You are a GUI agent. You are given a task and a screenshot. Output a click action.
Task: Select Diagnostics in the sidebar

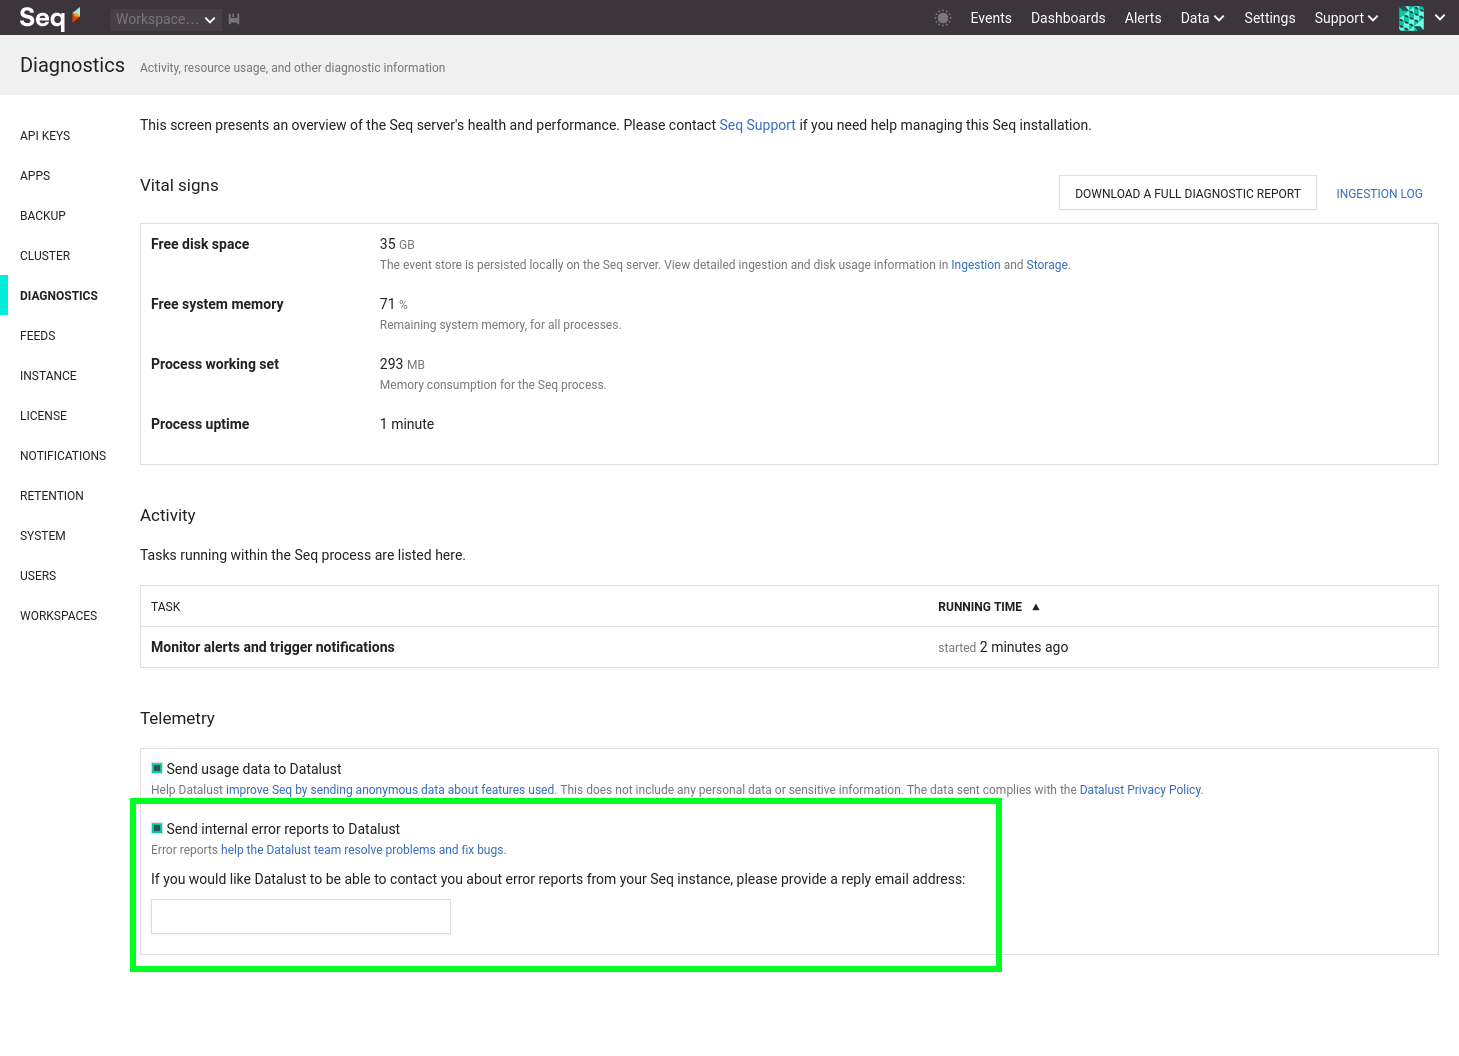click(59, 296)
